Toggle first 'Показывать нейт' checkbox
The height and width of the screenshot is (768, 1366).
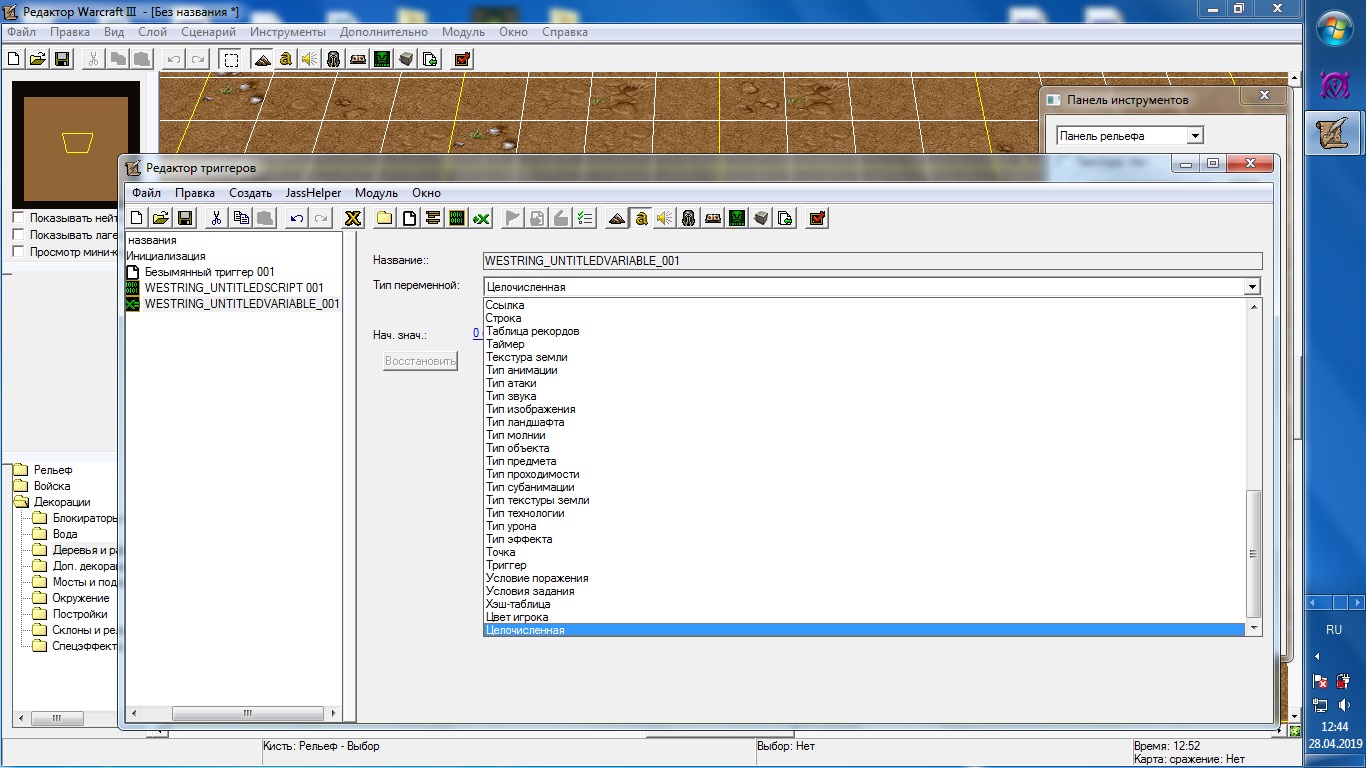18,218
